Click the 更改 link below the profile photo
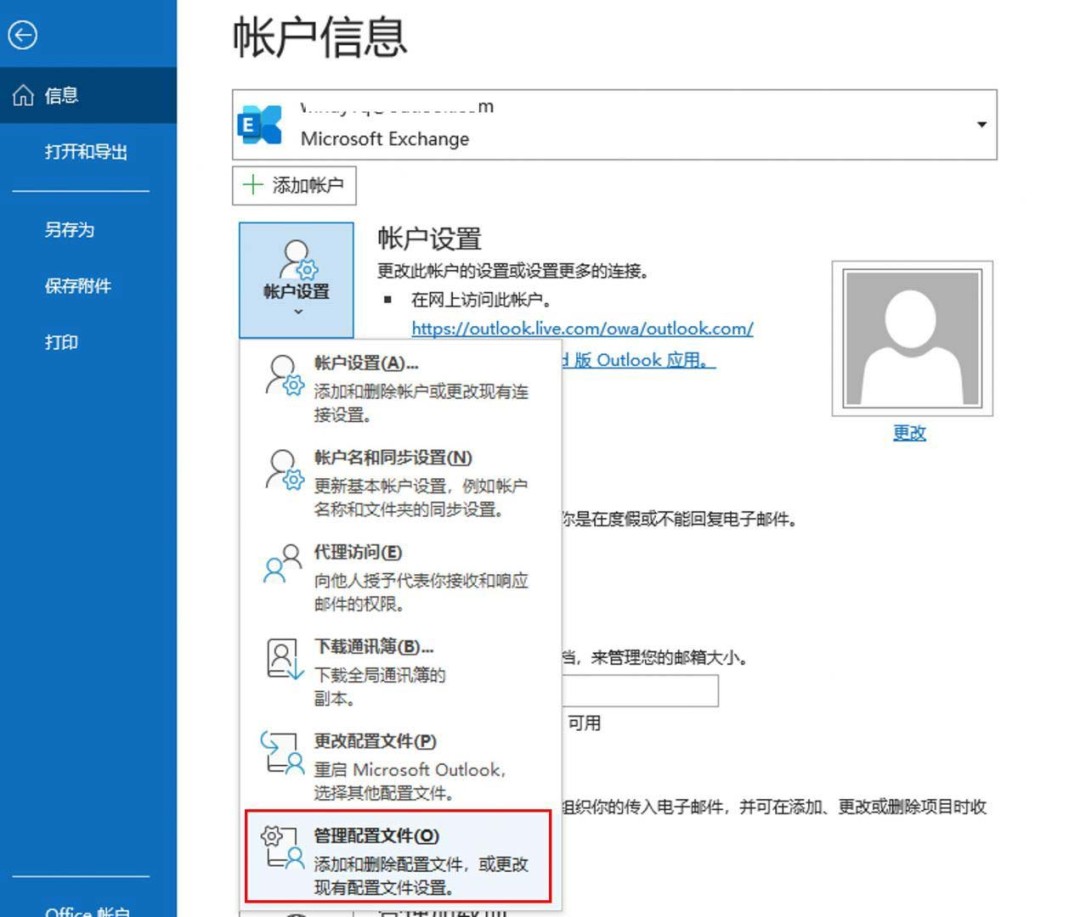 pyautogui.click(x=908, y=432)
